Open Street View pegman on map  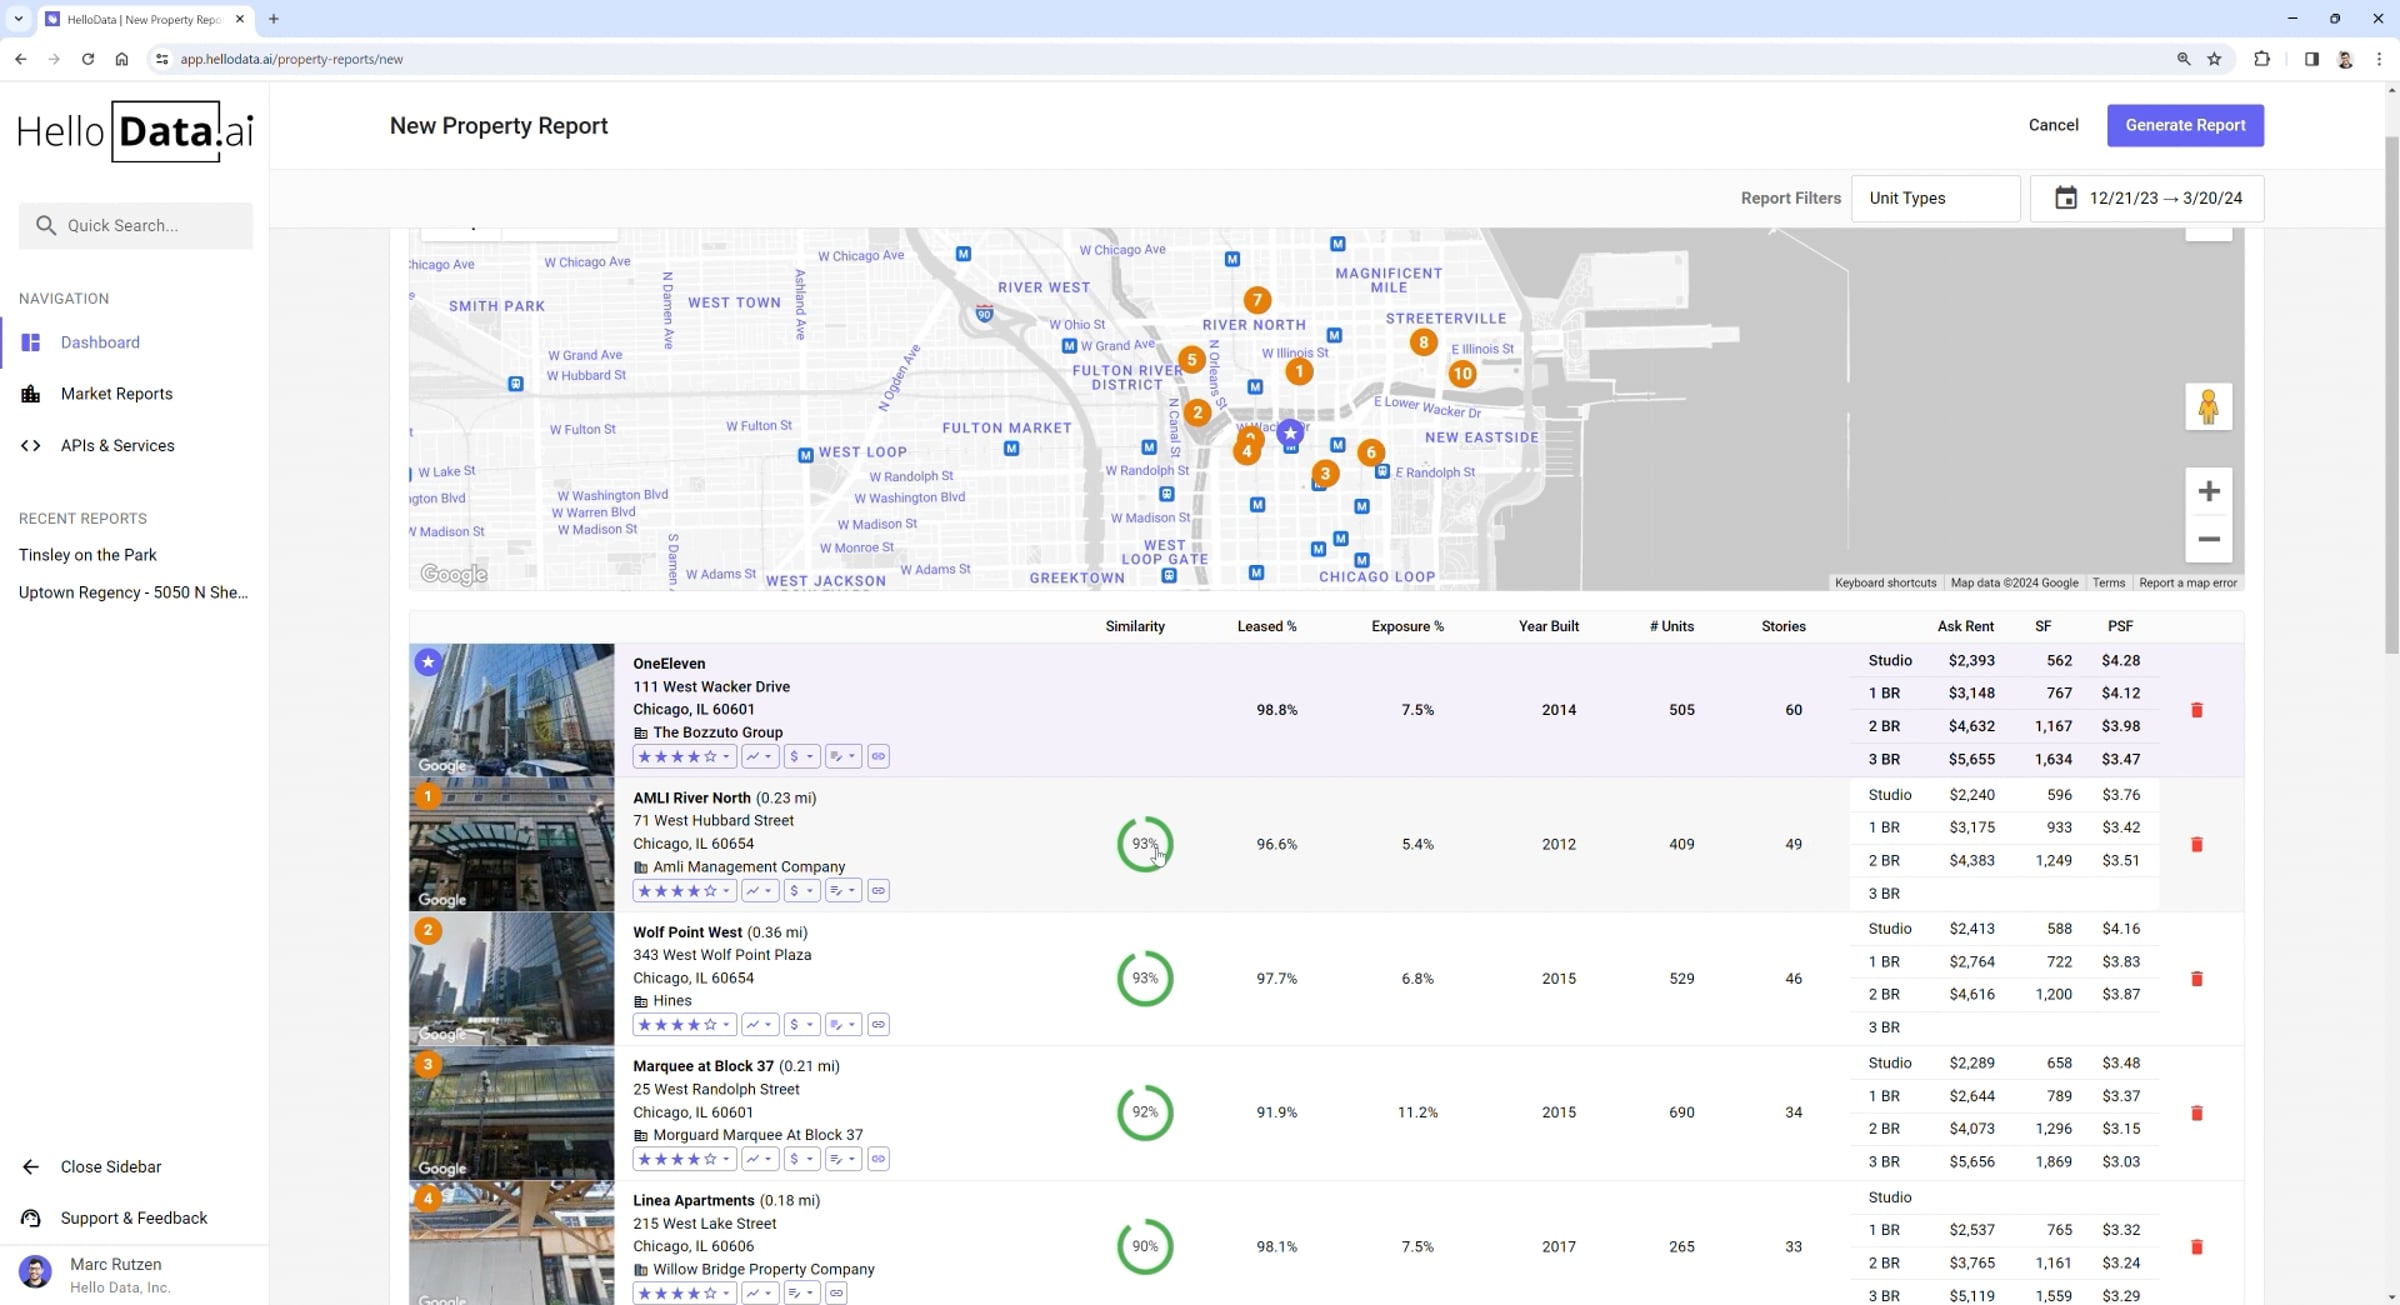coord(2208,407)
